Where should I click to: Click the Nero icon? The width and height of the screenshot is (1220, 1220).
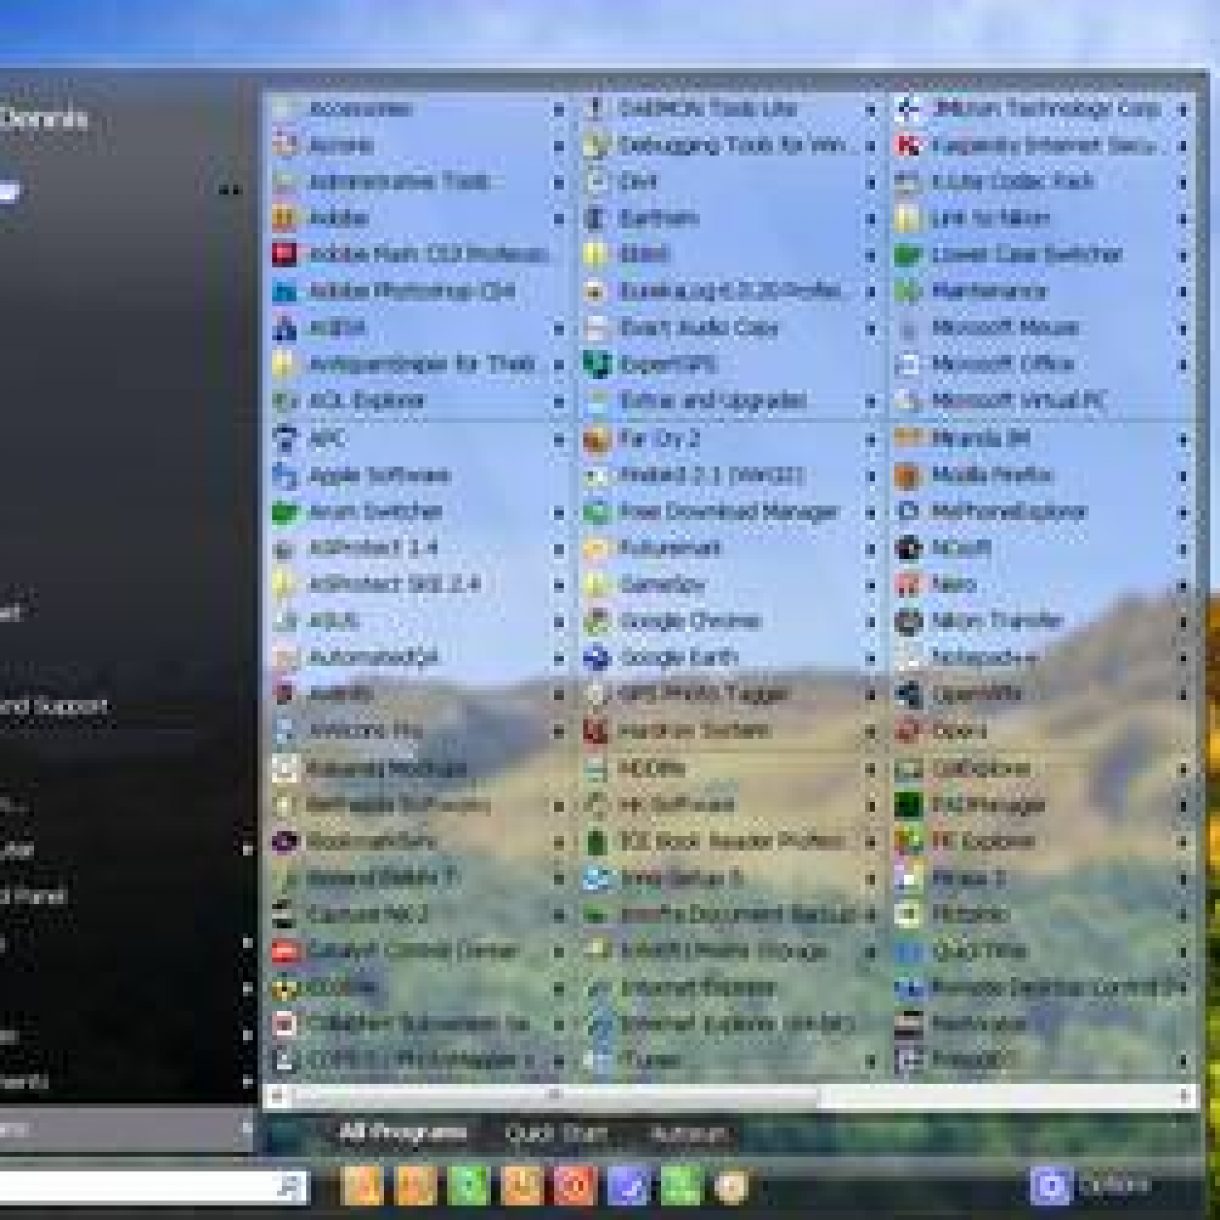pyautogui.click(x=908, y=584)
